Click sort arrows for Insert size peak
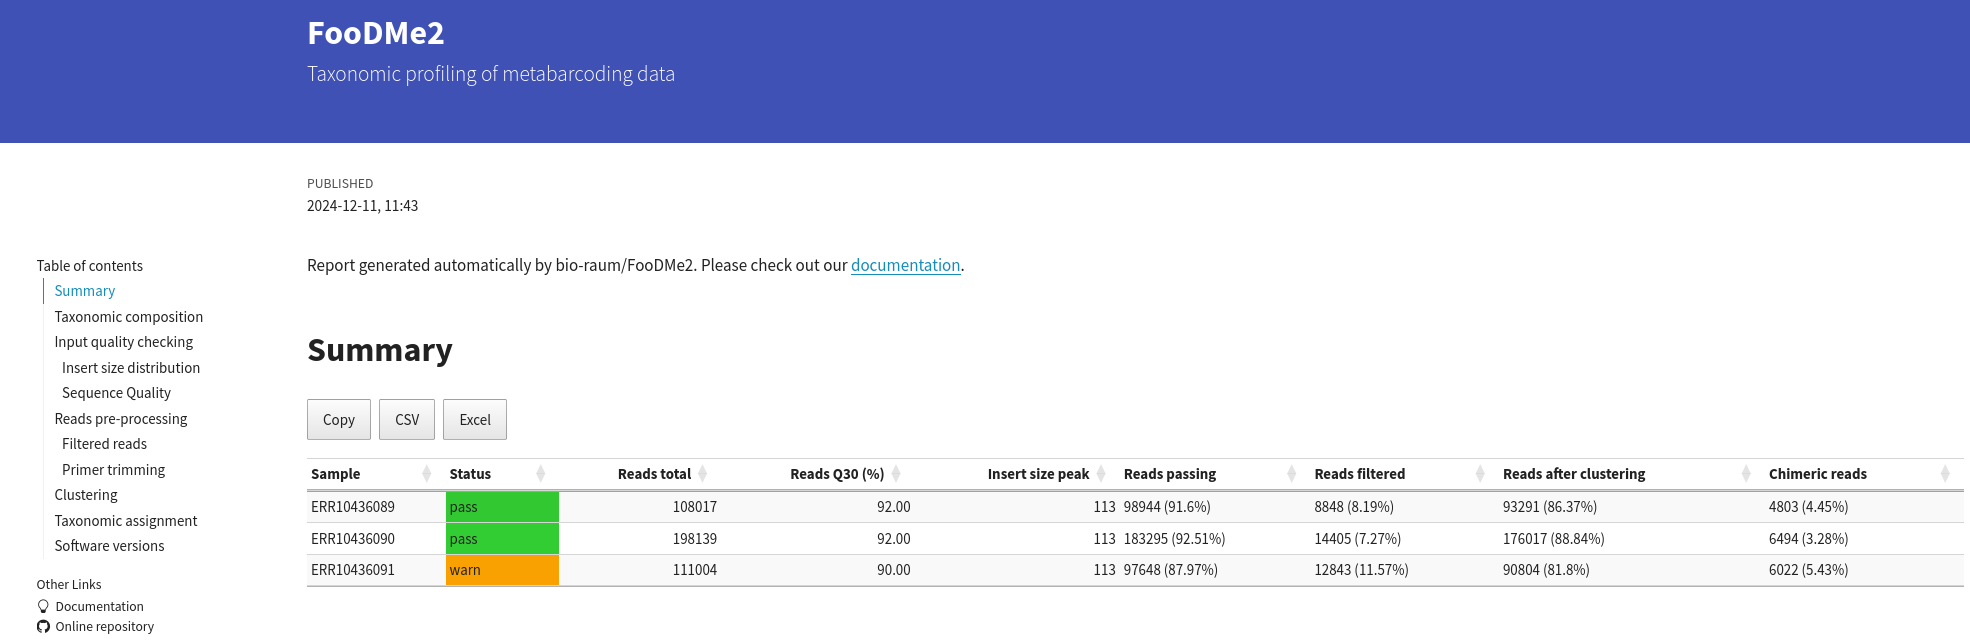The width and height of the screenshot is (1970, 640). pyautogui.click(x=1101, y=474)
